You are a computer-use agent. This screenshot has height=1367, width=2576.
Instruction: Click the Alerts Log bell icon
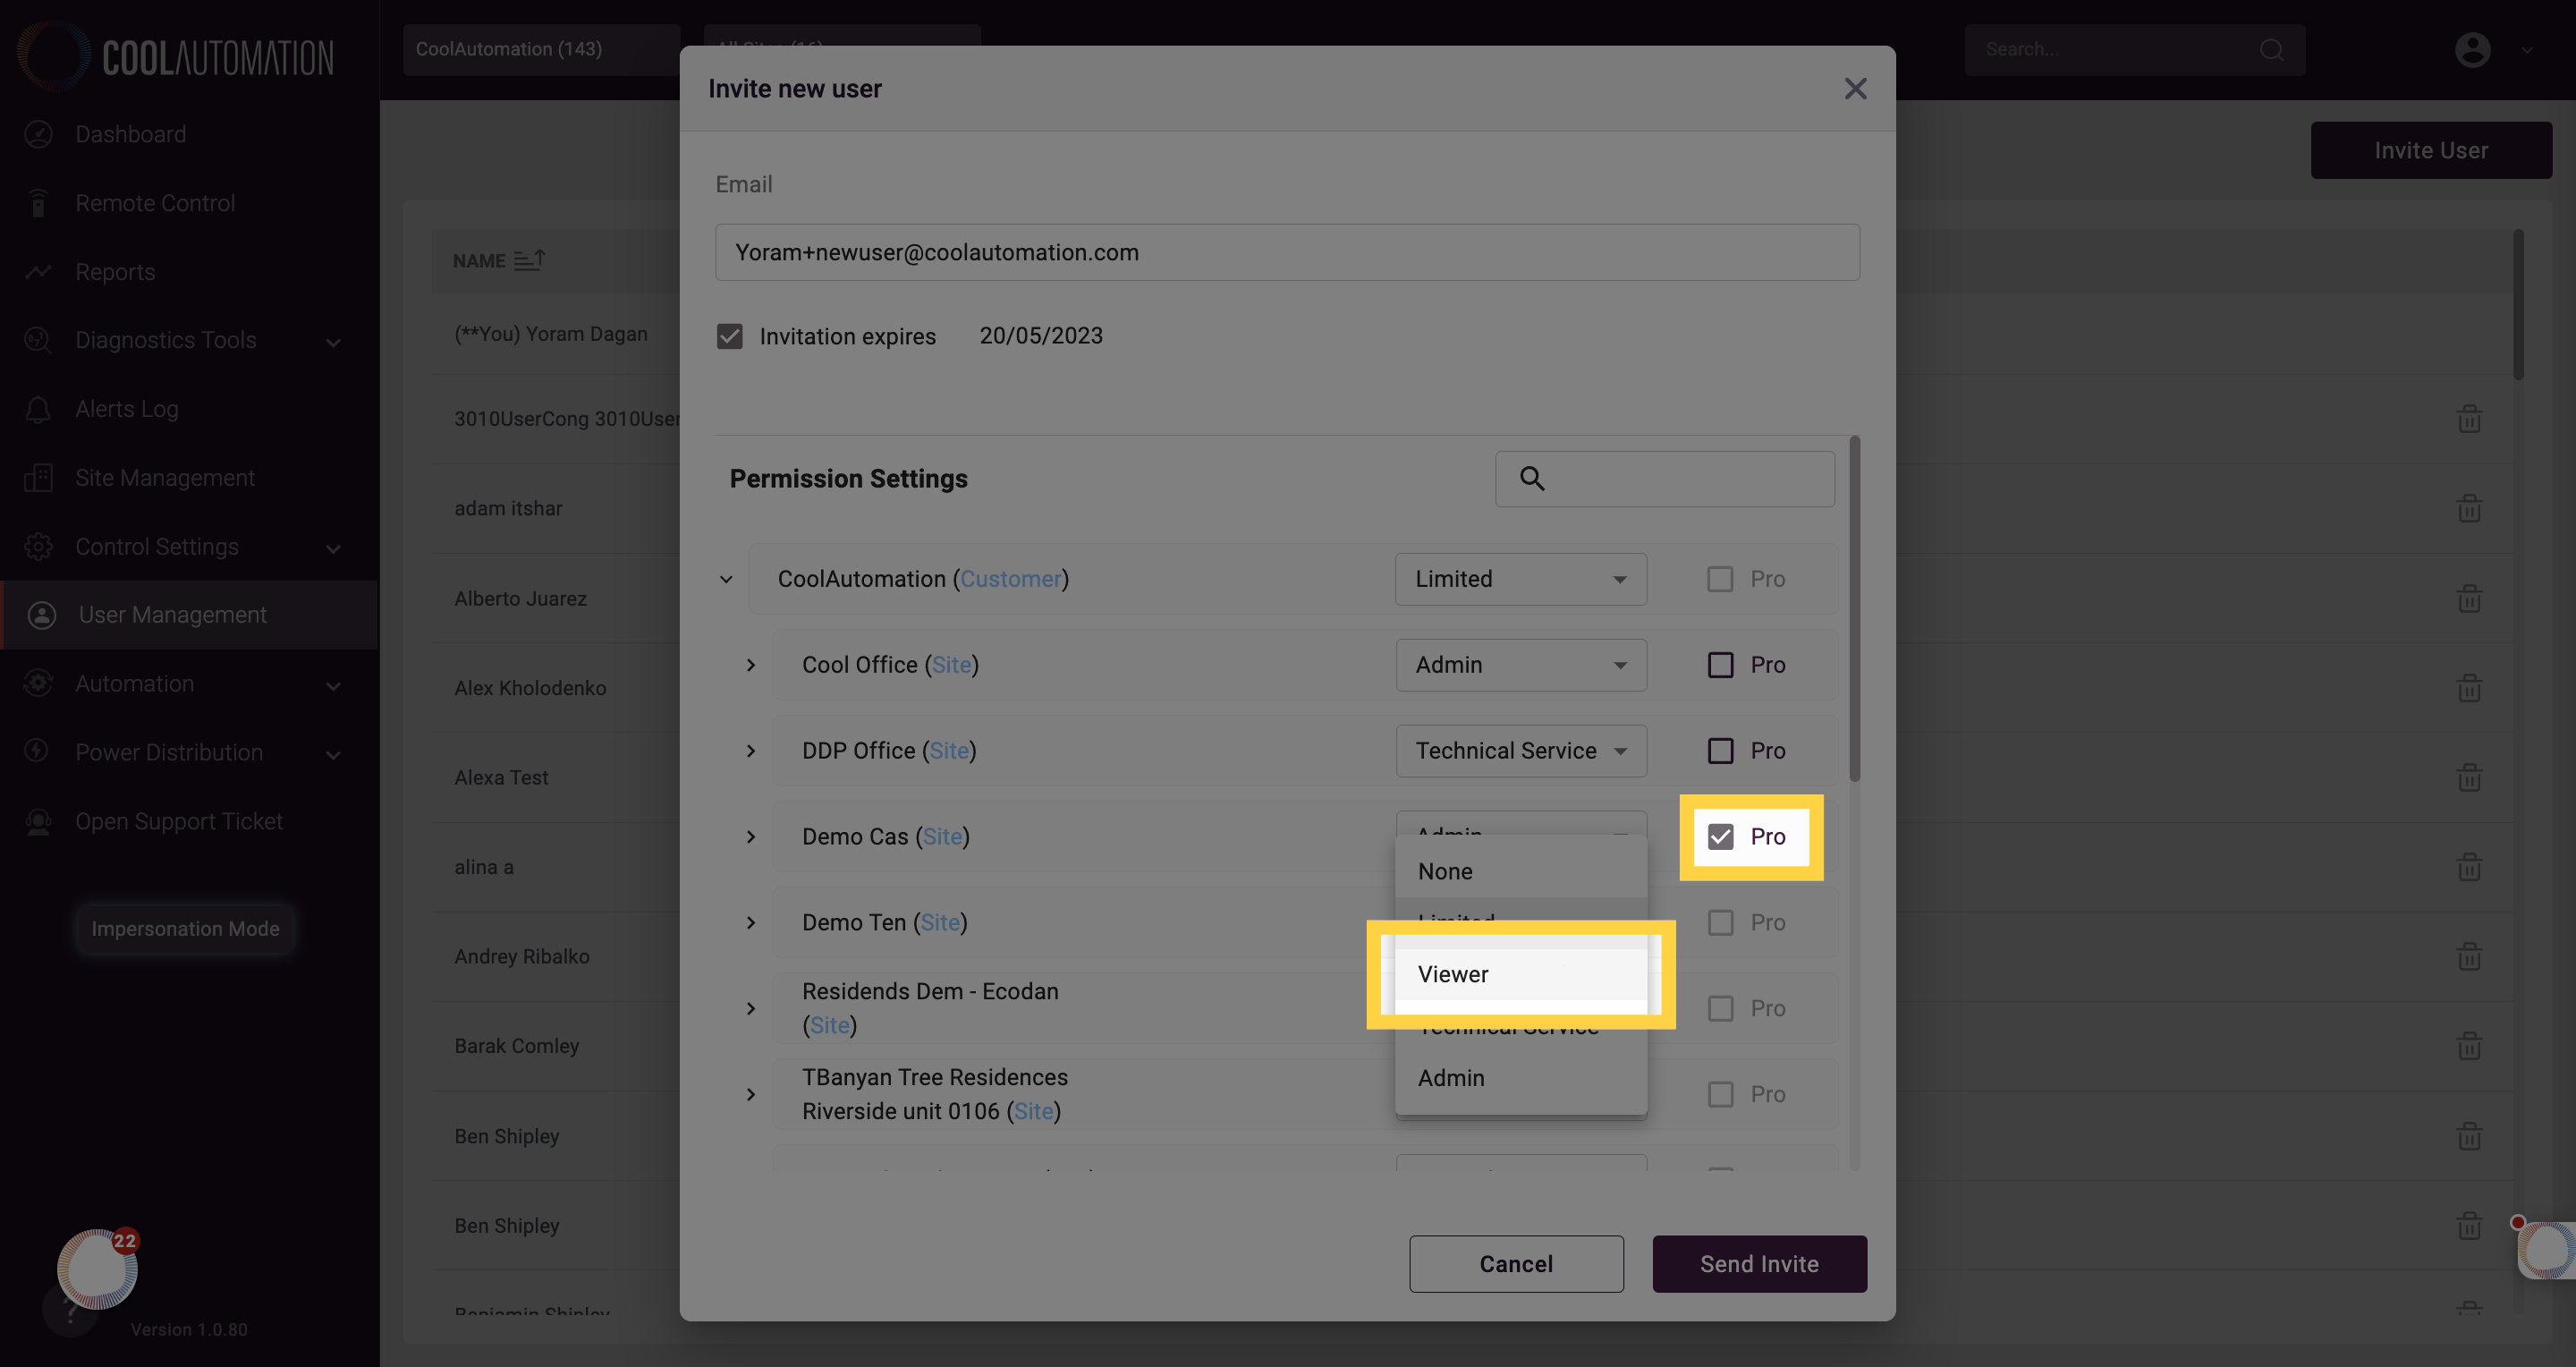(x=38, y=409)
